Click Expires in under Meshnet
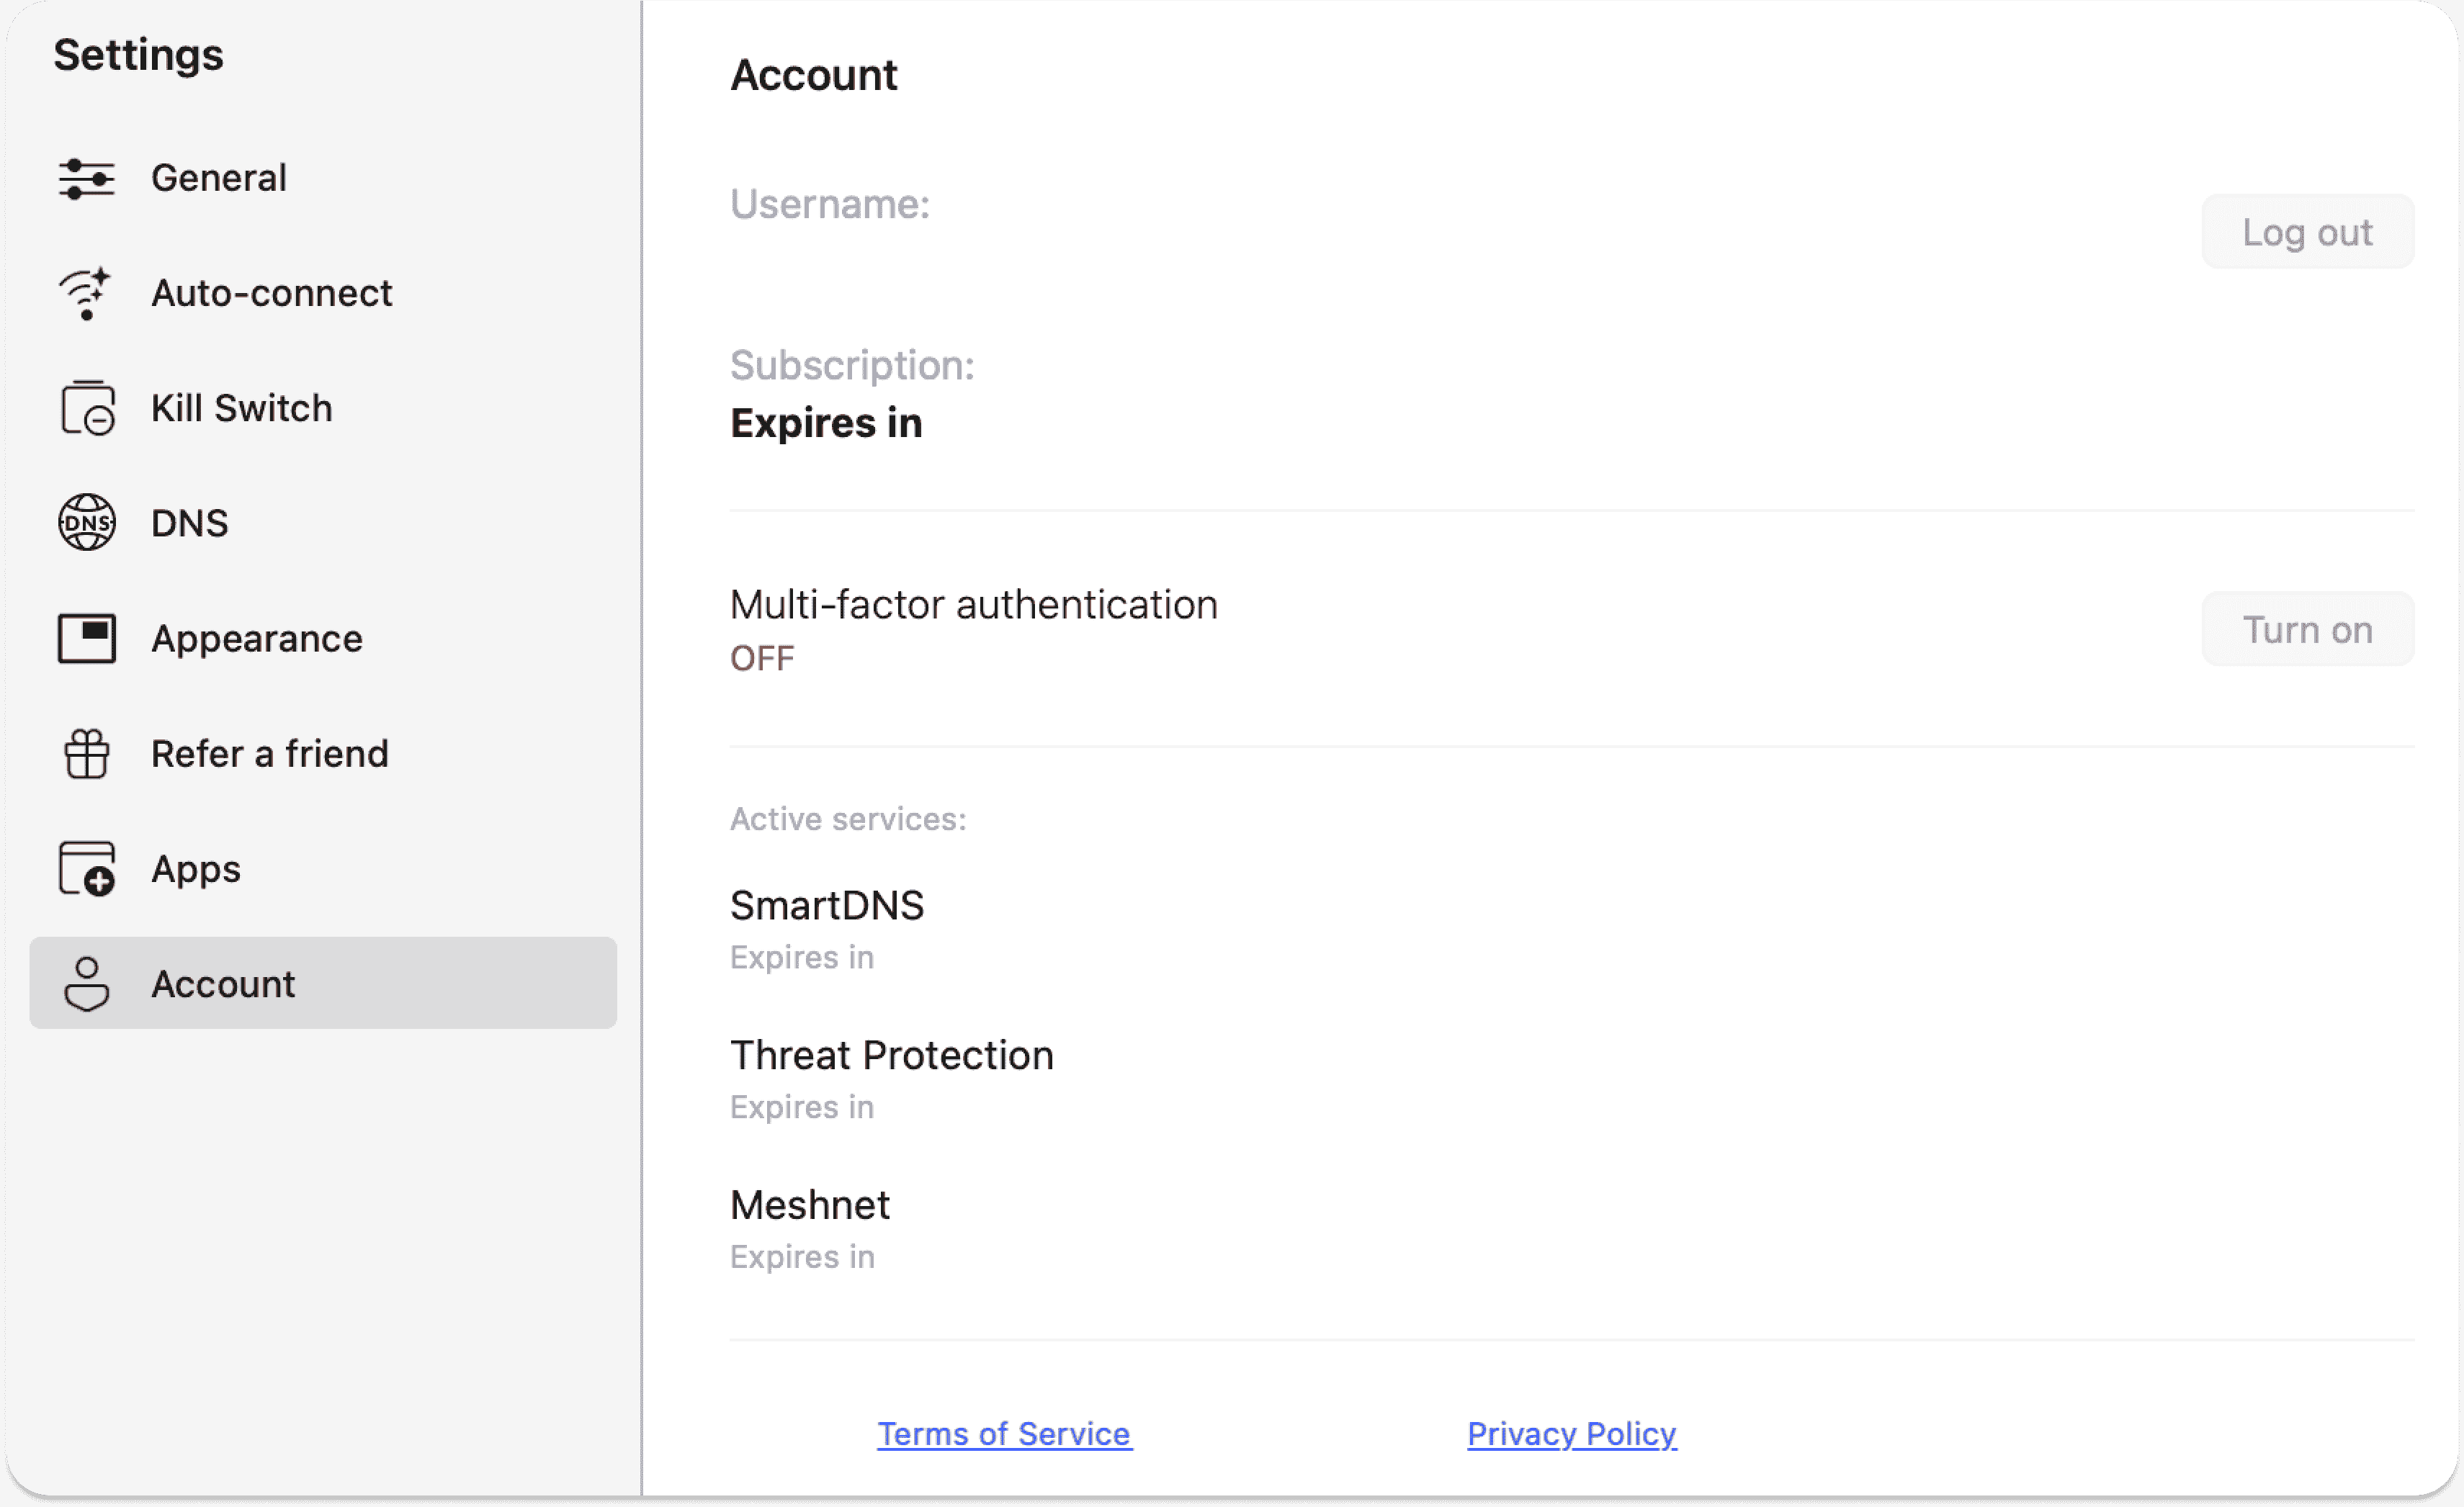Viewport: 2464px width, 1507px height. pos(802,1257)
